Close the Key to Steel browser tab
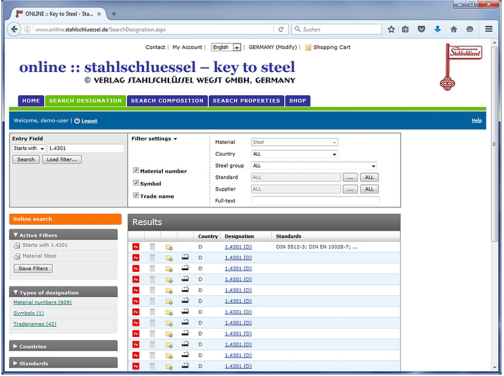 (99, 14)
